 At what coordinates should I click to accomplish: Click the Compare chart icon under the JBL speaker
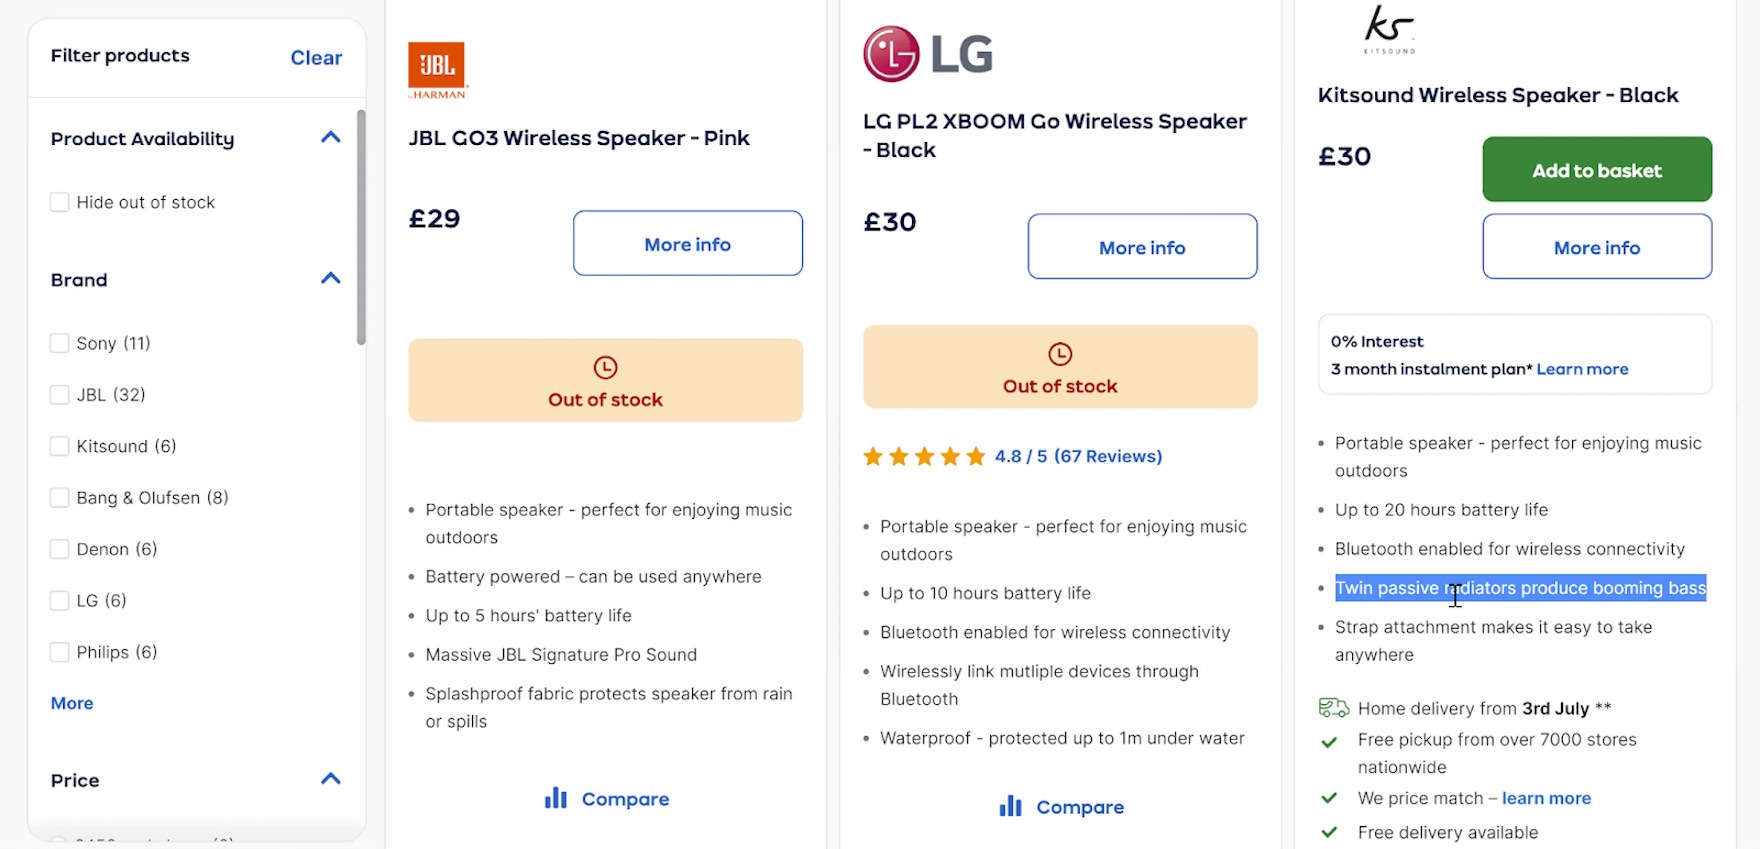pos(557,797)
